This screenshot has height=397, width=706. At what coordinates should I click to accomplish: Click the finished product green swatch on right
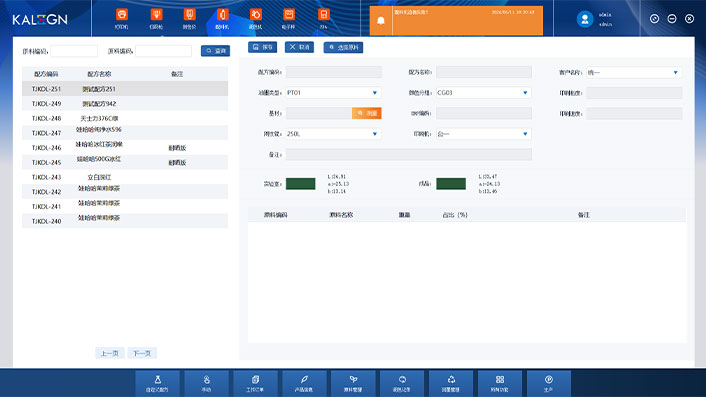click(451, 184)
